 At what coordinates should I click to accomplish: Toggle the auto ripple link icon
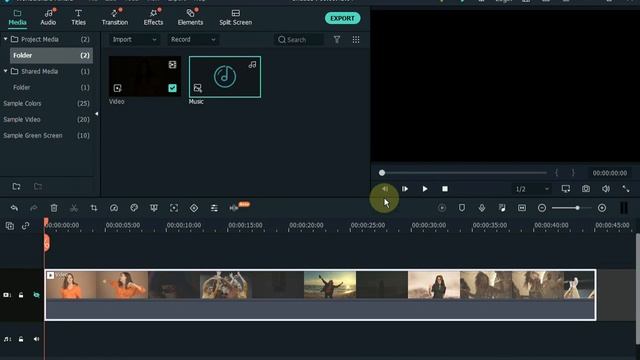(26, 226)
